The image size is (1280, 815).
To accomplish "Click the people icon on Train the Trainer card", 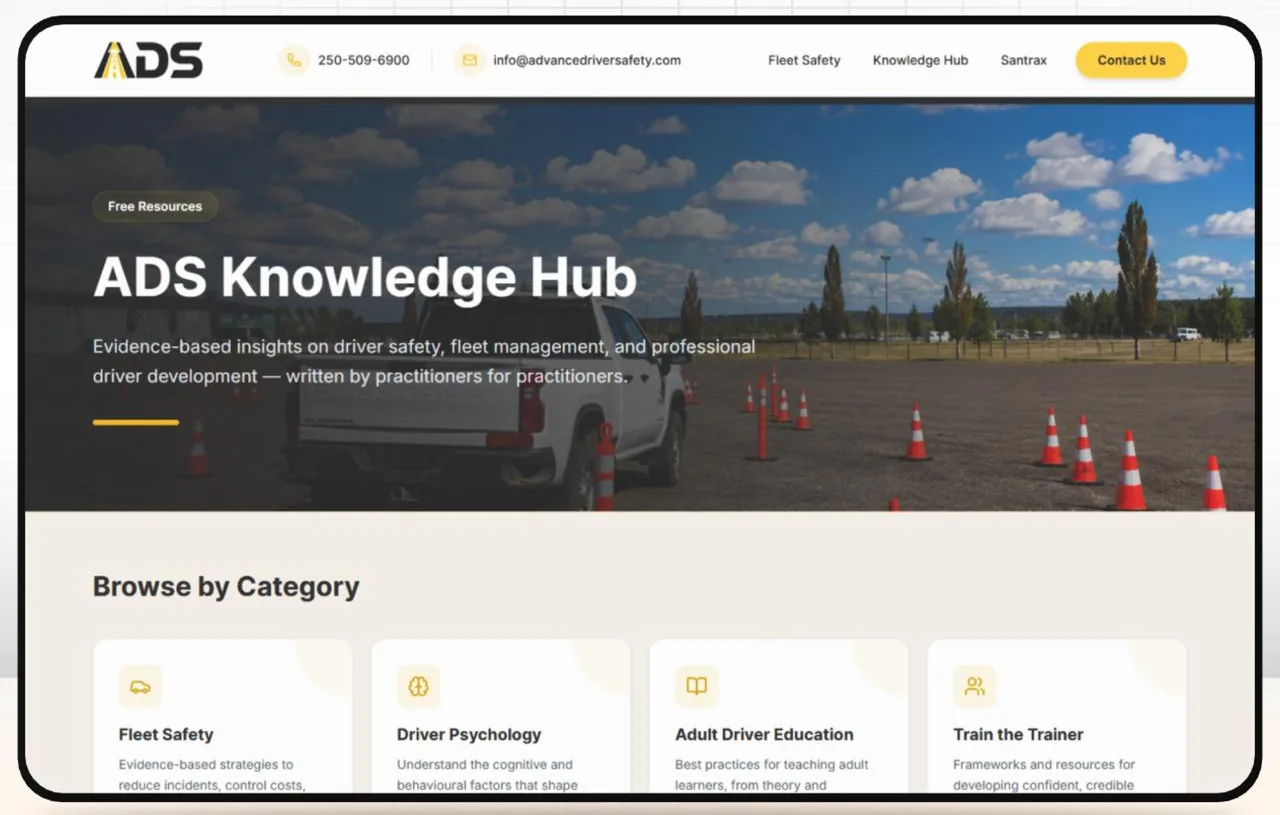I will [974, 687].
